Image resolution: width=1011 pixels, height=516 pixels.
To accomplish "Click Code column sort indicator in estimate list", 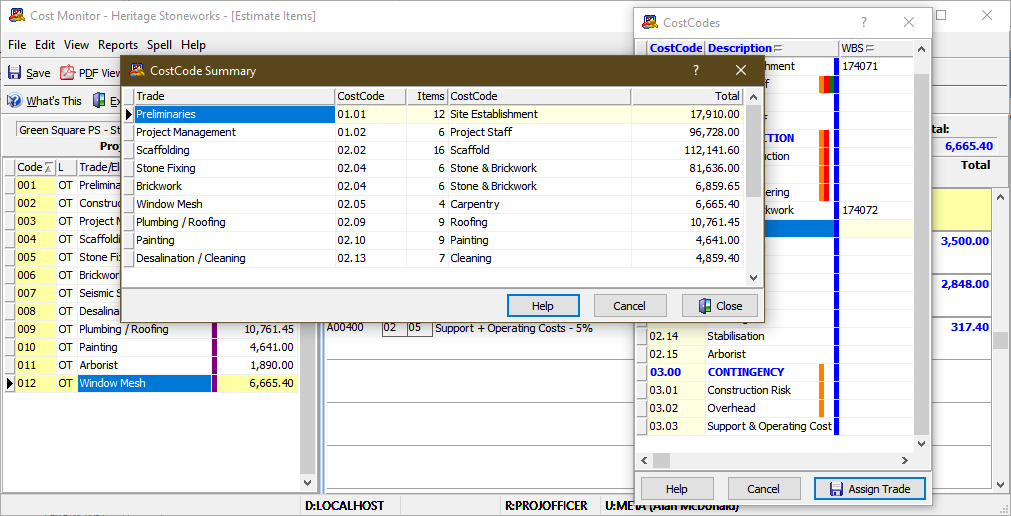I will tap(48, 168).
